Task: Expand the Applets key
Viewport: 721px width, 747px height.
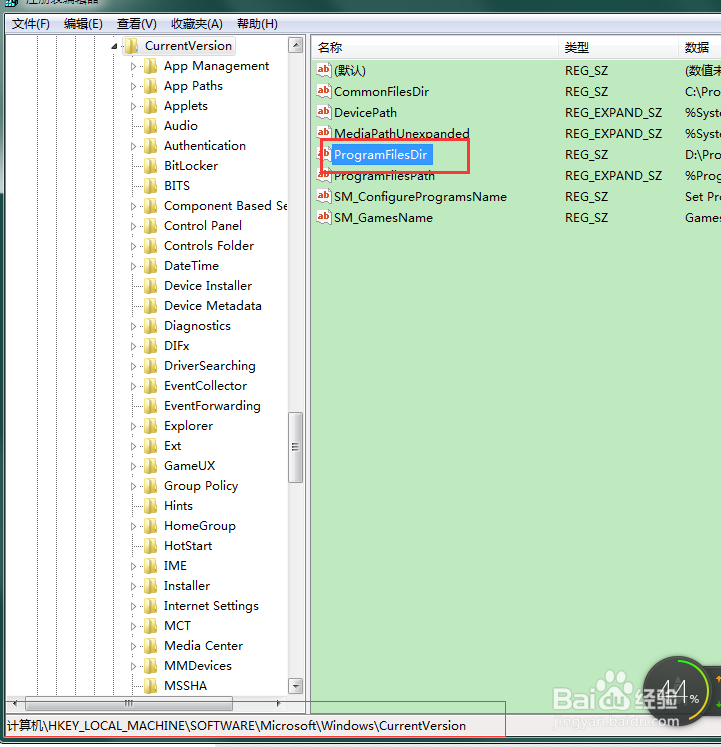Action: click(x=133, y=106)
